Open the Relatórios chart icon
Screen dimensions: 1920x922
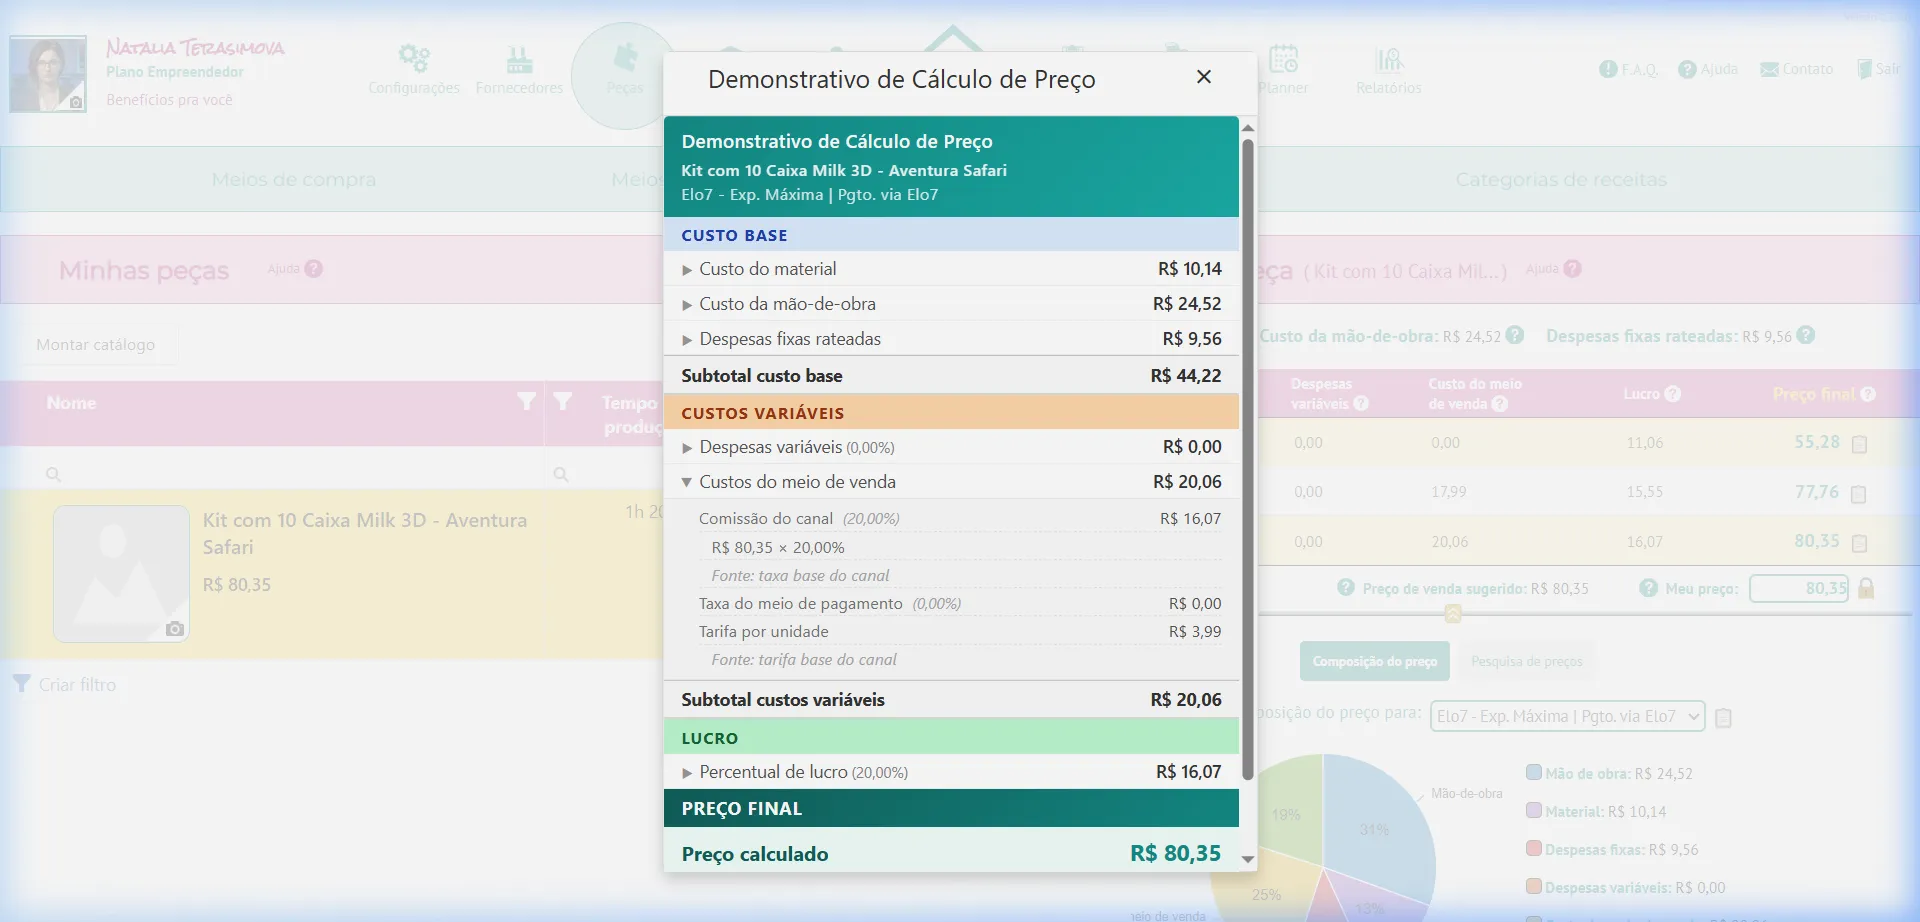pyautogui.click(x=1388, y=60)
